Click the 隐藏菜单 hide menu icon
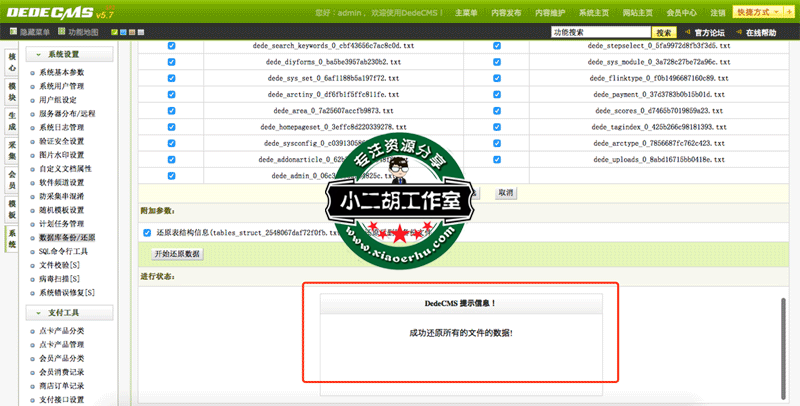The width and height of the screenshot is (800, 406). click(12, 32)
